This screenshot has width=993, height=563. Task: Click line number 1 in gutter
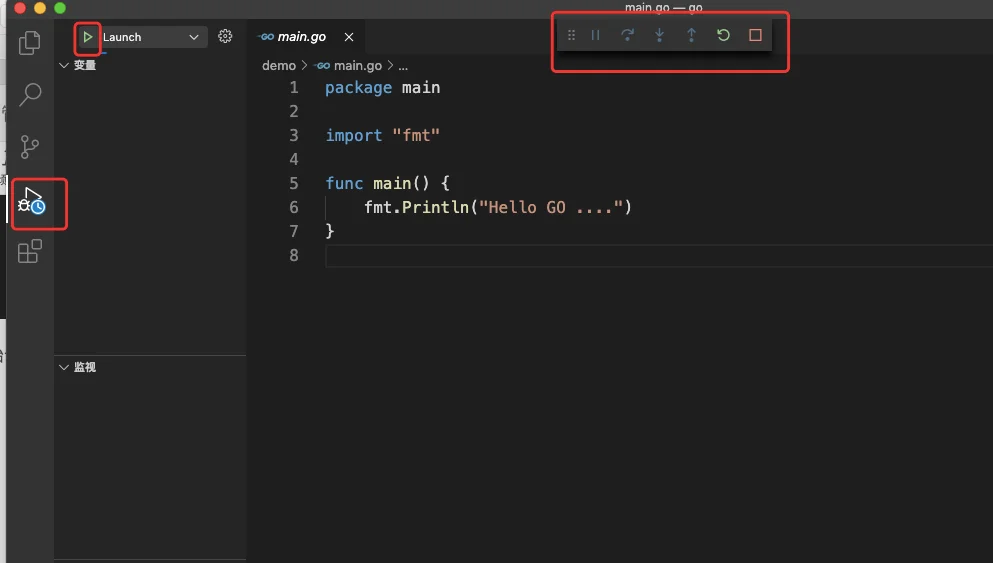click(294, 87)
